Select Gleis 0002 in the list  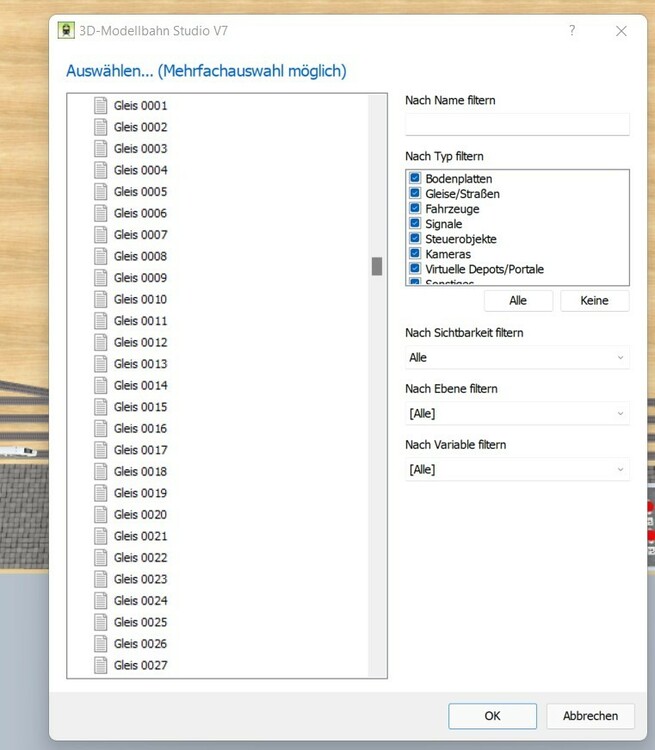click(x=141, y=127)
